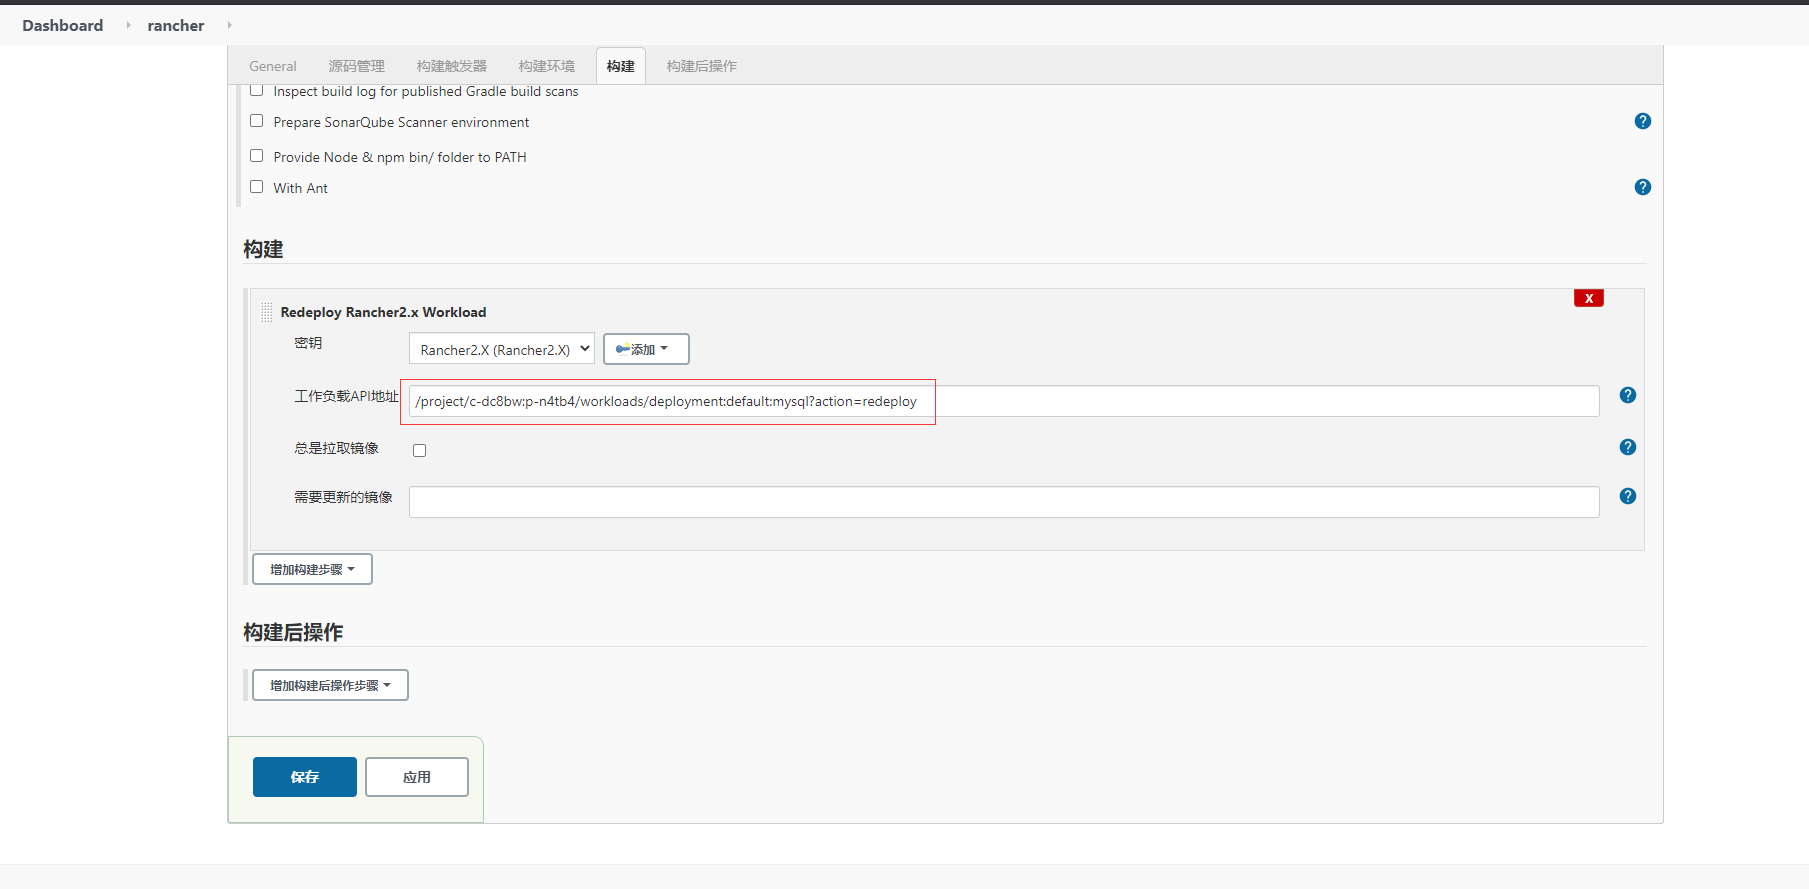Click the 构建后操作 section heading
Viewport: 1809px width, 889px height.
(293, 632)
